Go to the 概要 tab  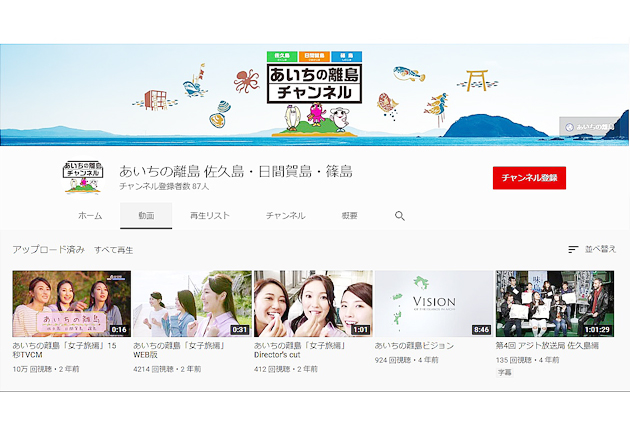tap(349, 216)
